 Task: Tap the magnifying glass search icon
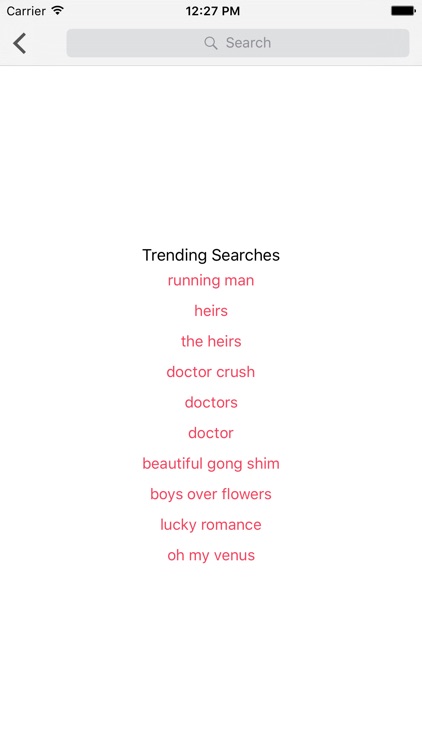pos(211,43)
